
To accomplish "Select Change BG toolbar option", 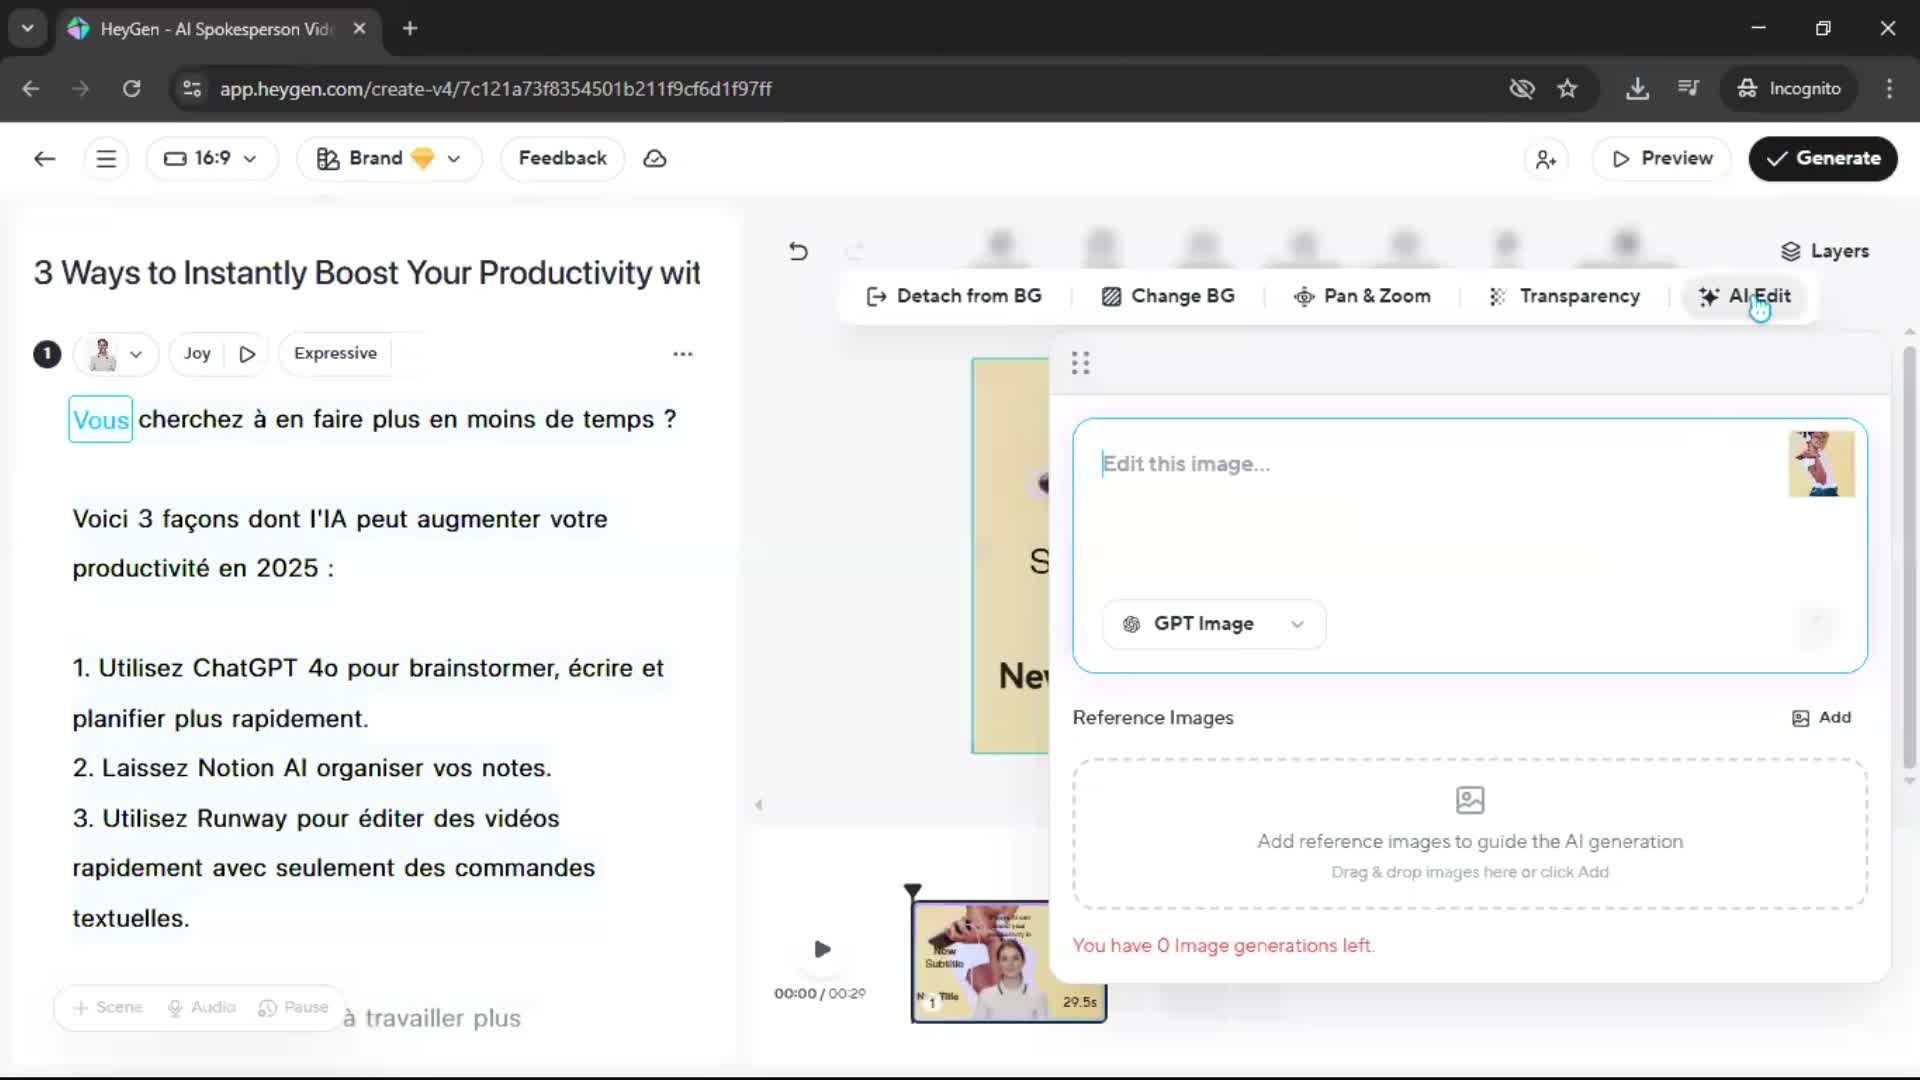I will pyautogui.click(x=1168, y=296).
